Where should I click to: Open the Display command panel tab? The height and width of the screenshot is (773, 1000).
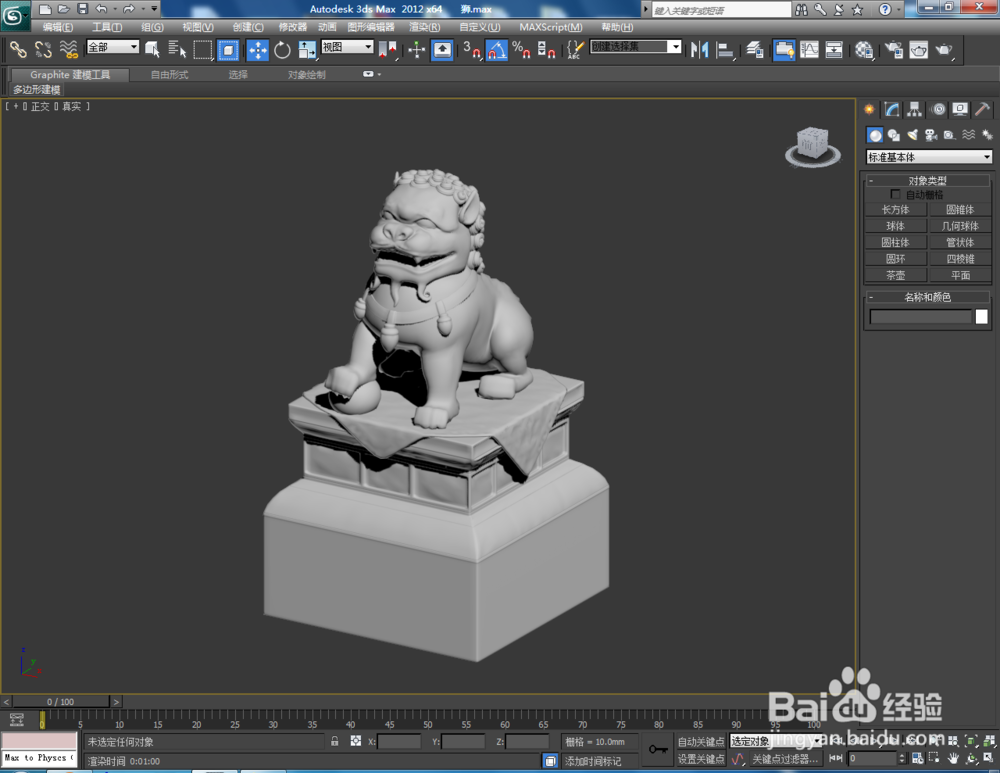pos(960,109)
